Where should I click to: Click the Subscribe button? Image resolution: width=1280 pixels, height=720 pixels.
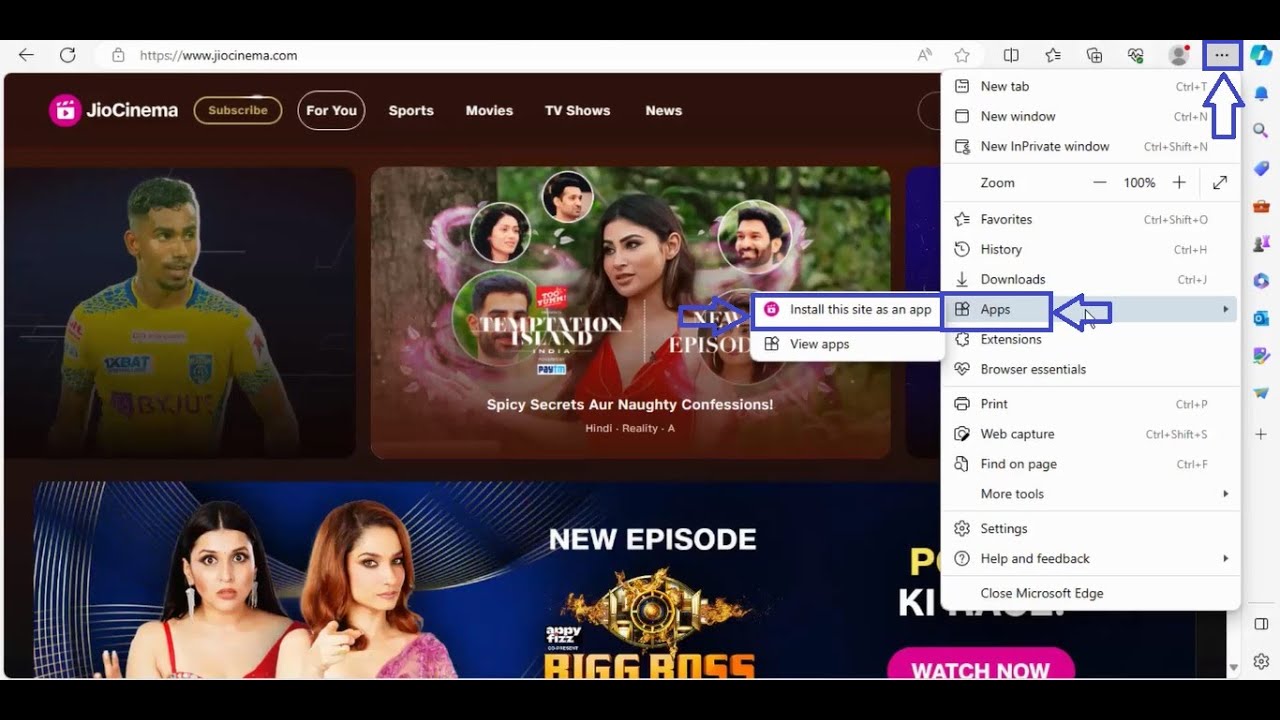pos(238,110)
